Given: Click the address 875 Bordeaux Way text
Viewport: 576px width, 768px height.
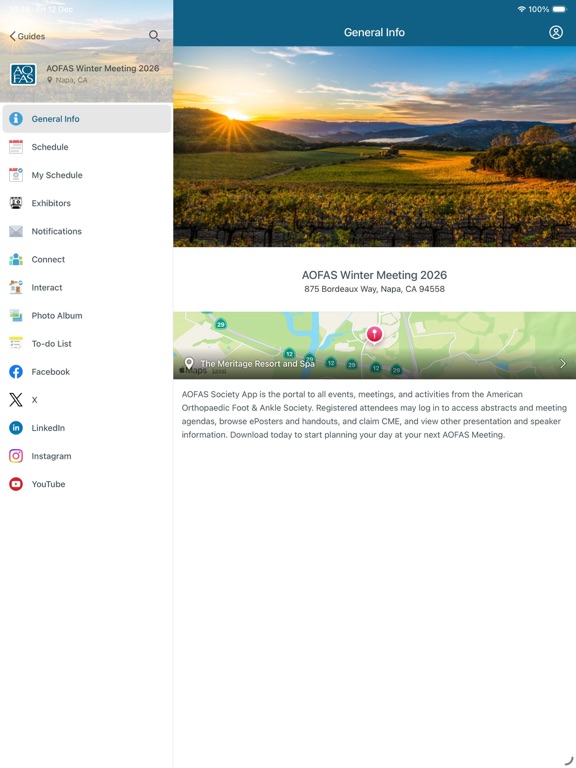Looking at the screenshot, I should (x=374, y=289).
